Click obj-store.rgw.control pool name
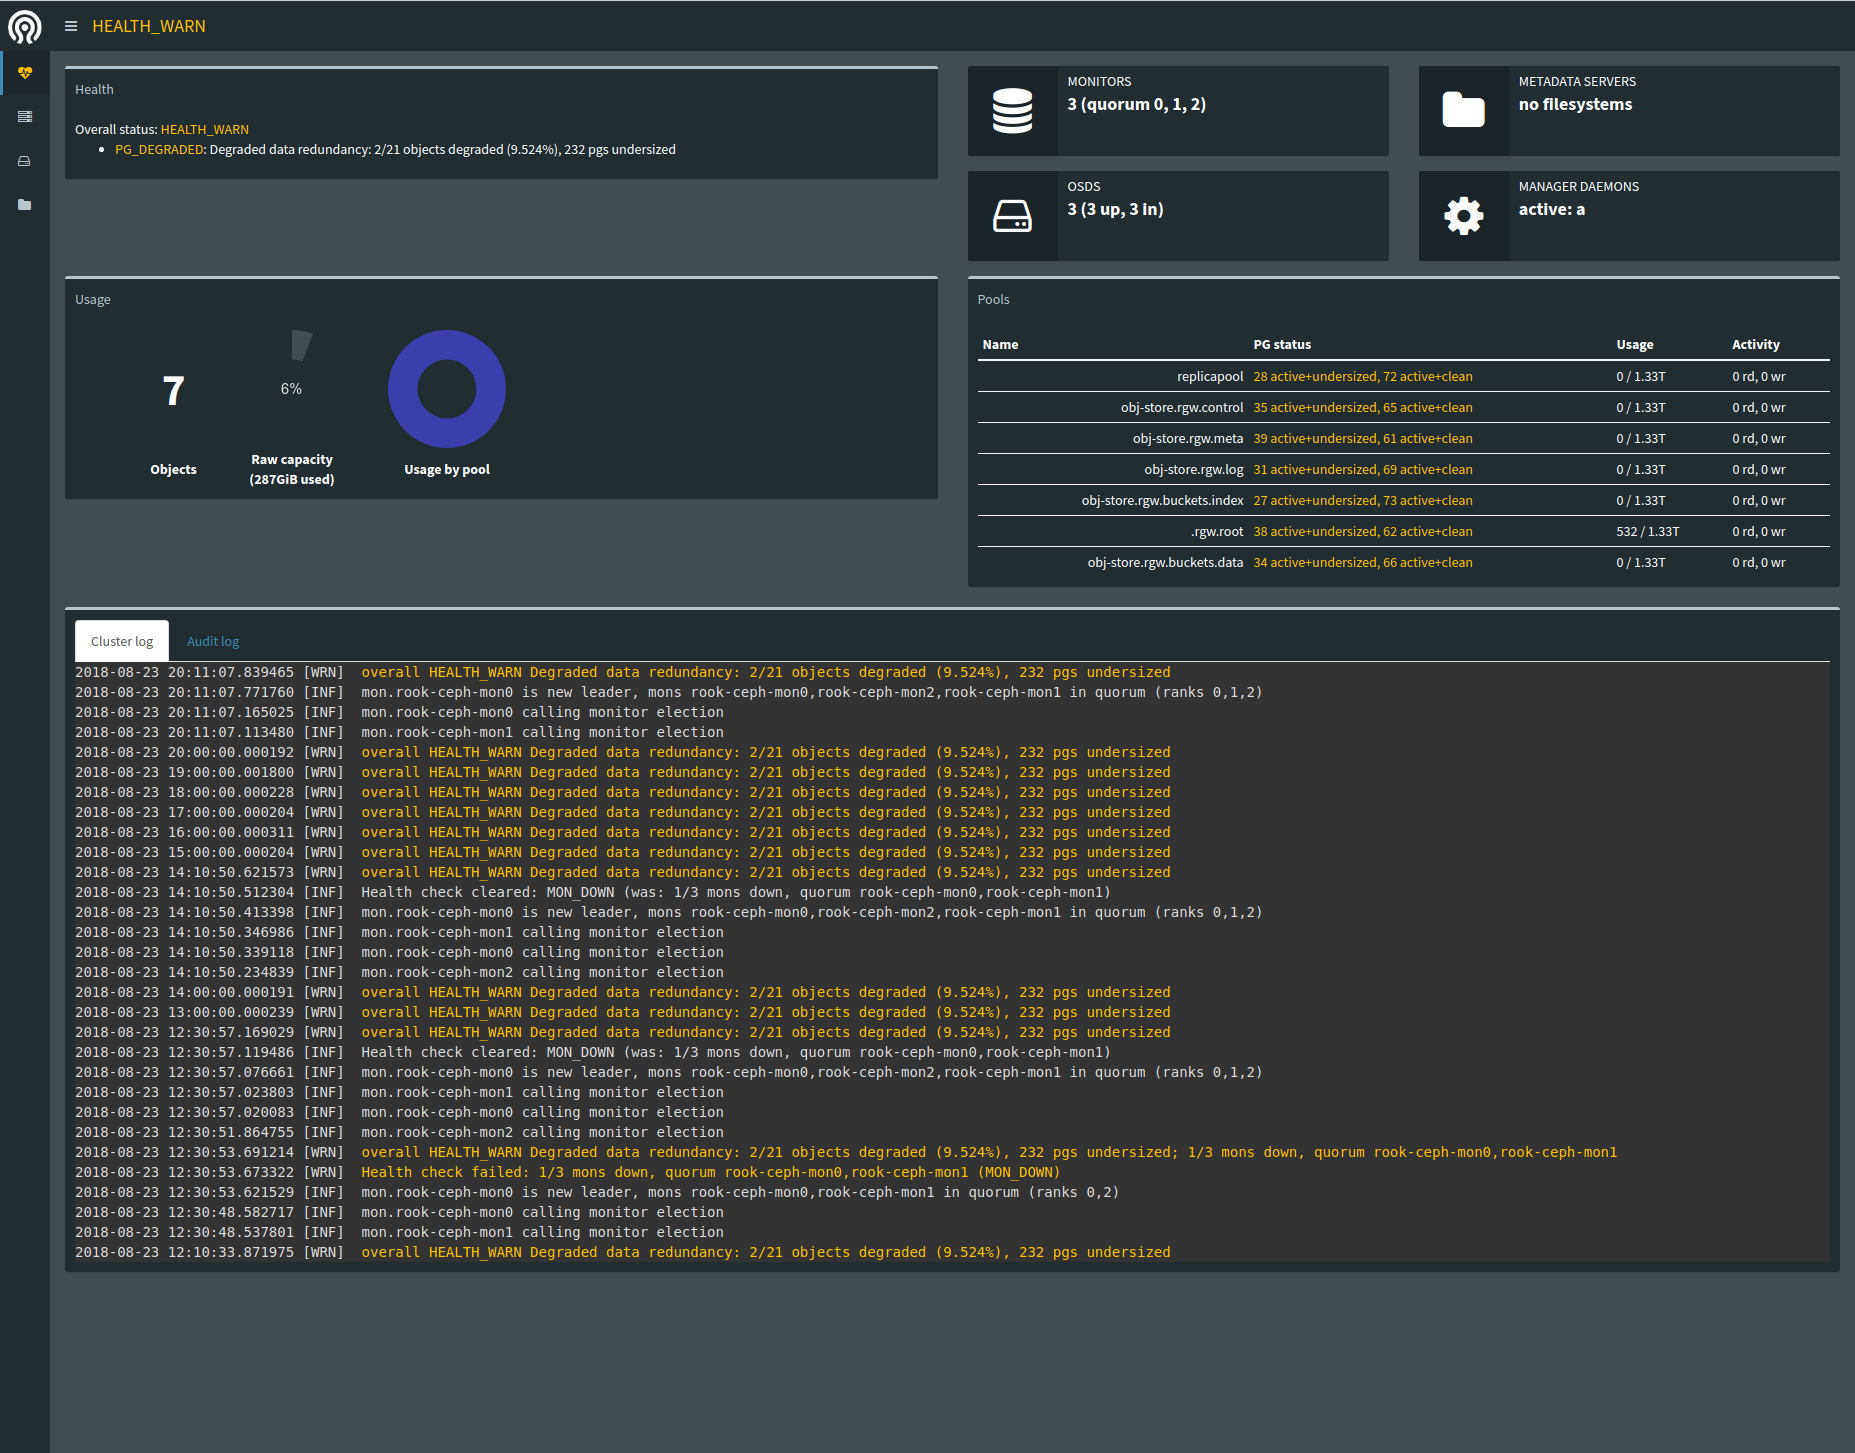 [x=1182, y=407]
